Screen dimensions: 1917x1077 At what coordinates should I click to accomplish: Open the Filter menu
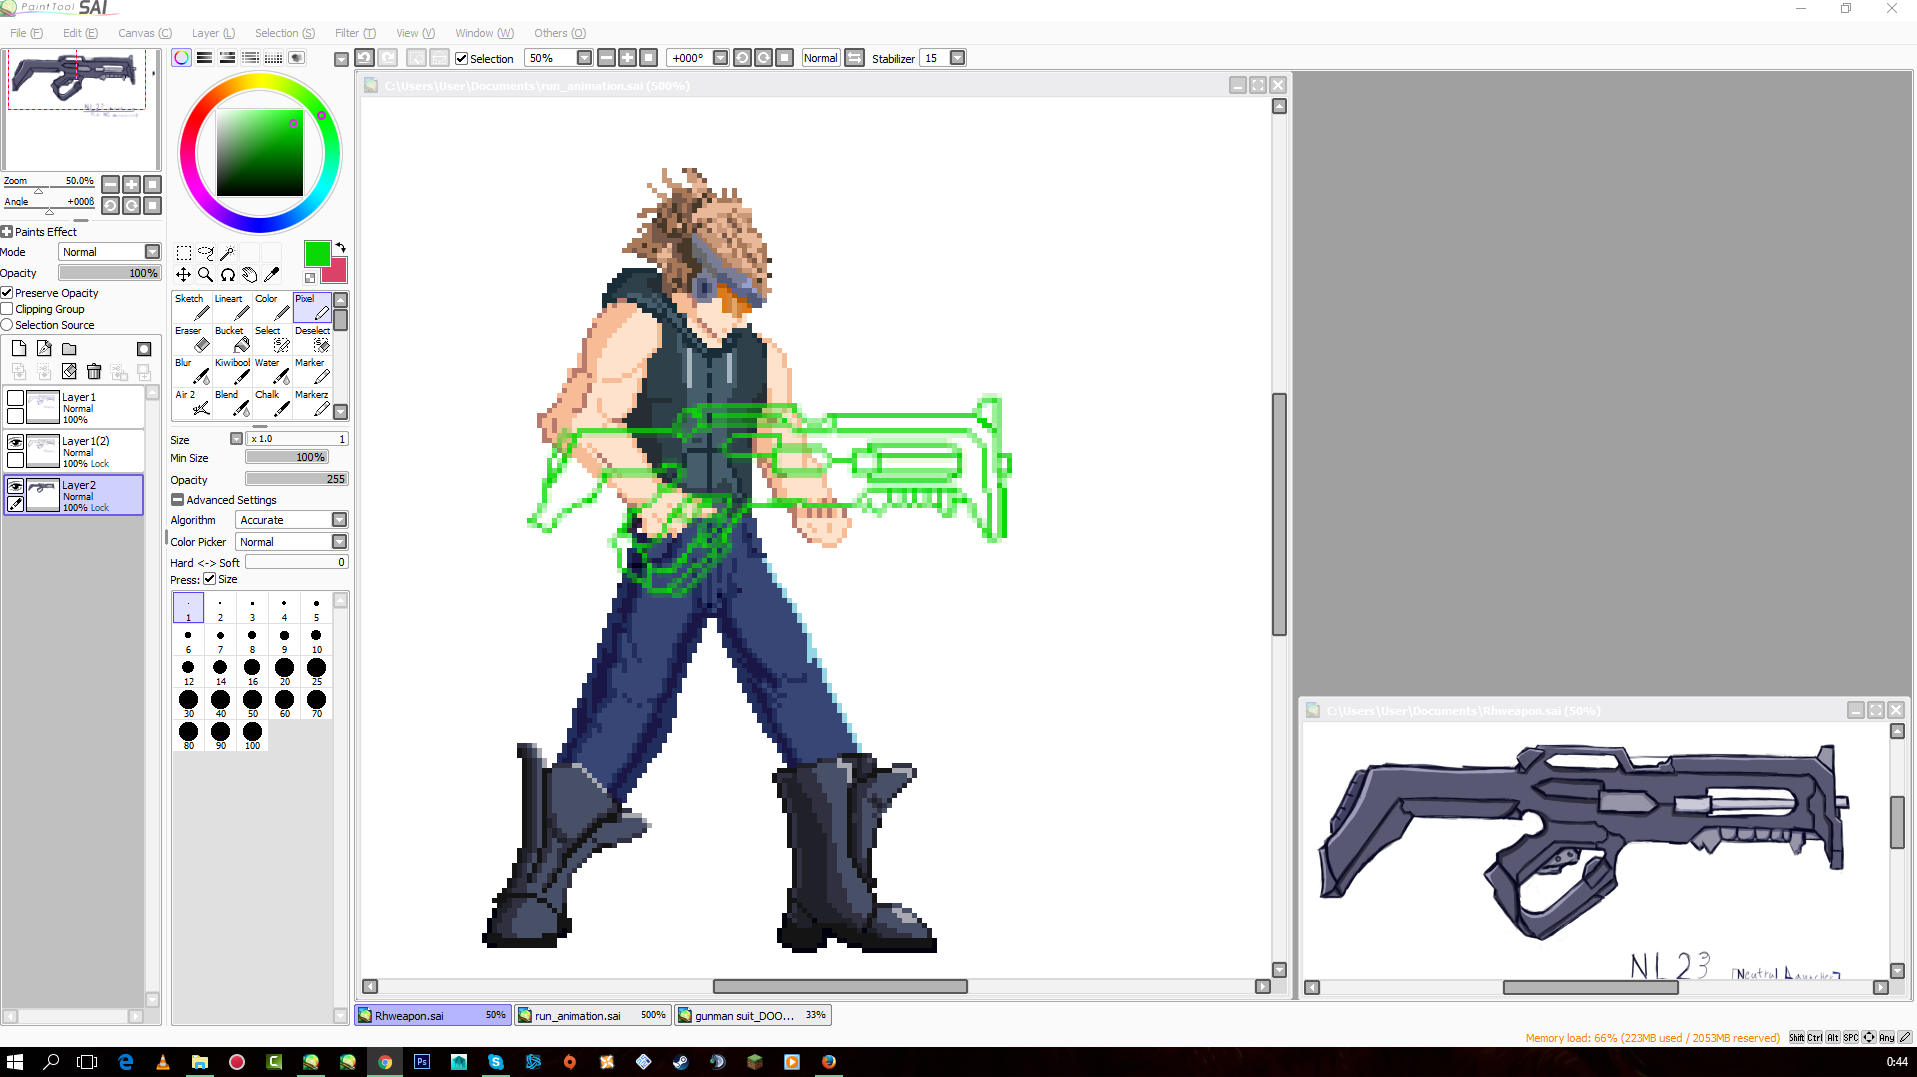pos(355,33)
